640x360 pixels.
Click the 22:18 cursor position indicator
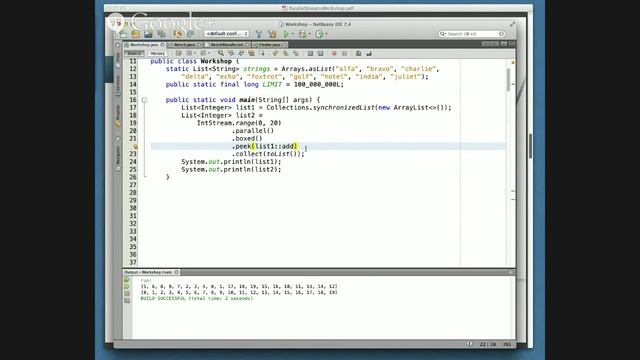(x=488, y=344)
